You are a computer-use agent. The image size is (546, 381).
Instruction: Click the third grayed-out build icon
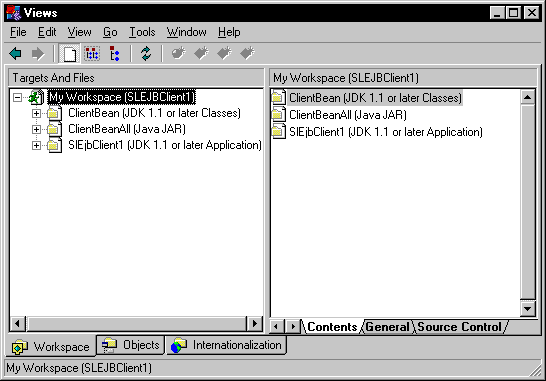coord(224,53)
